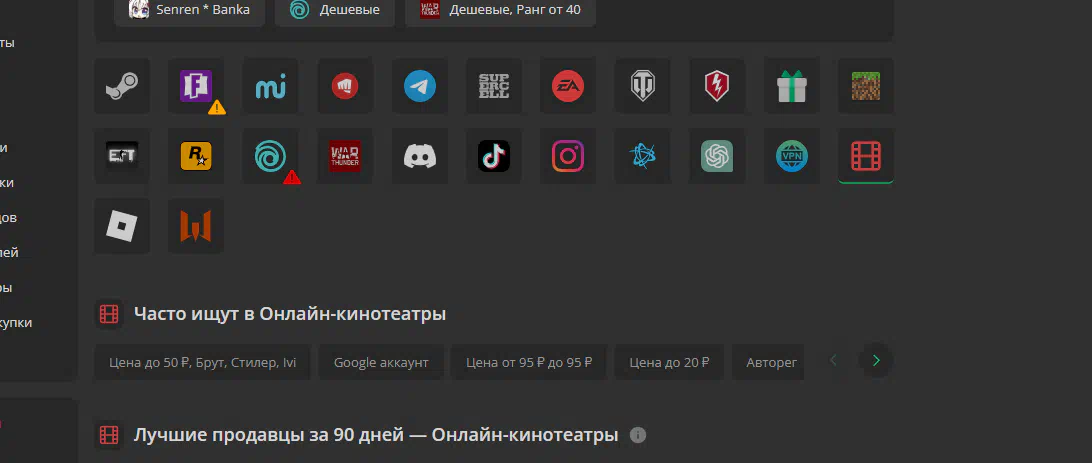Click the 'Часто ищут в Онлайн-кинотеатры' heading
Viewport: 1092px width, 463px height.
coord(290,314)
